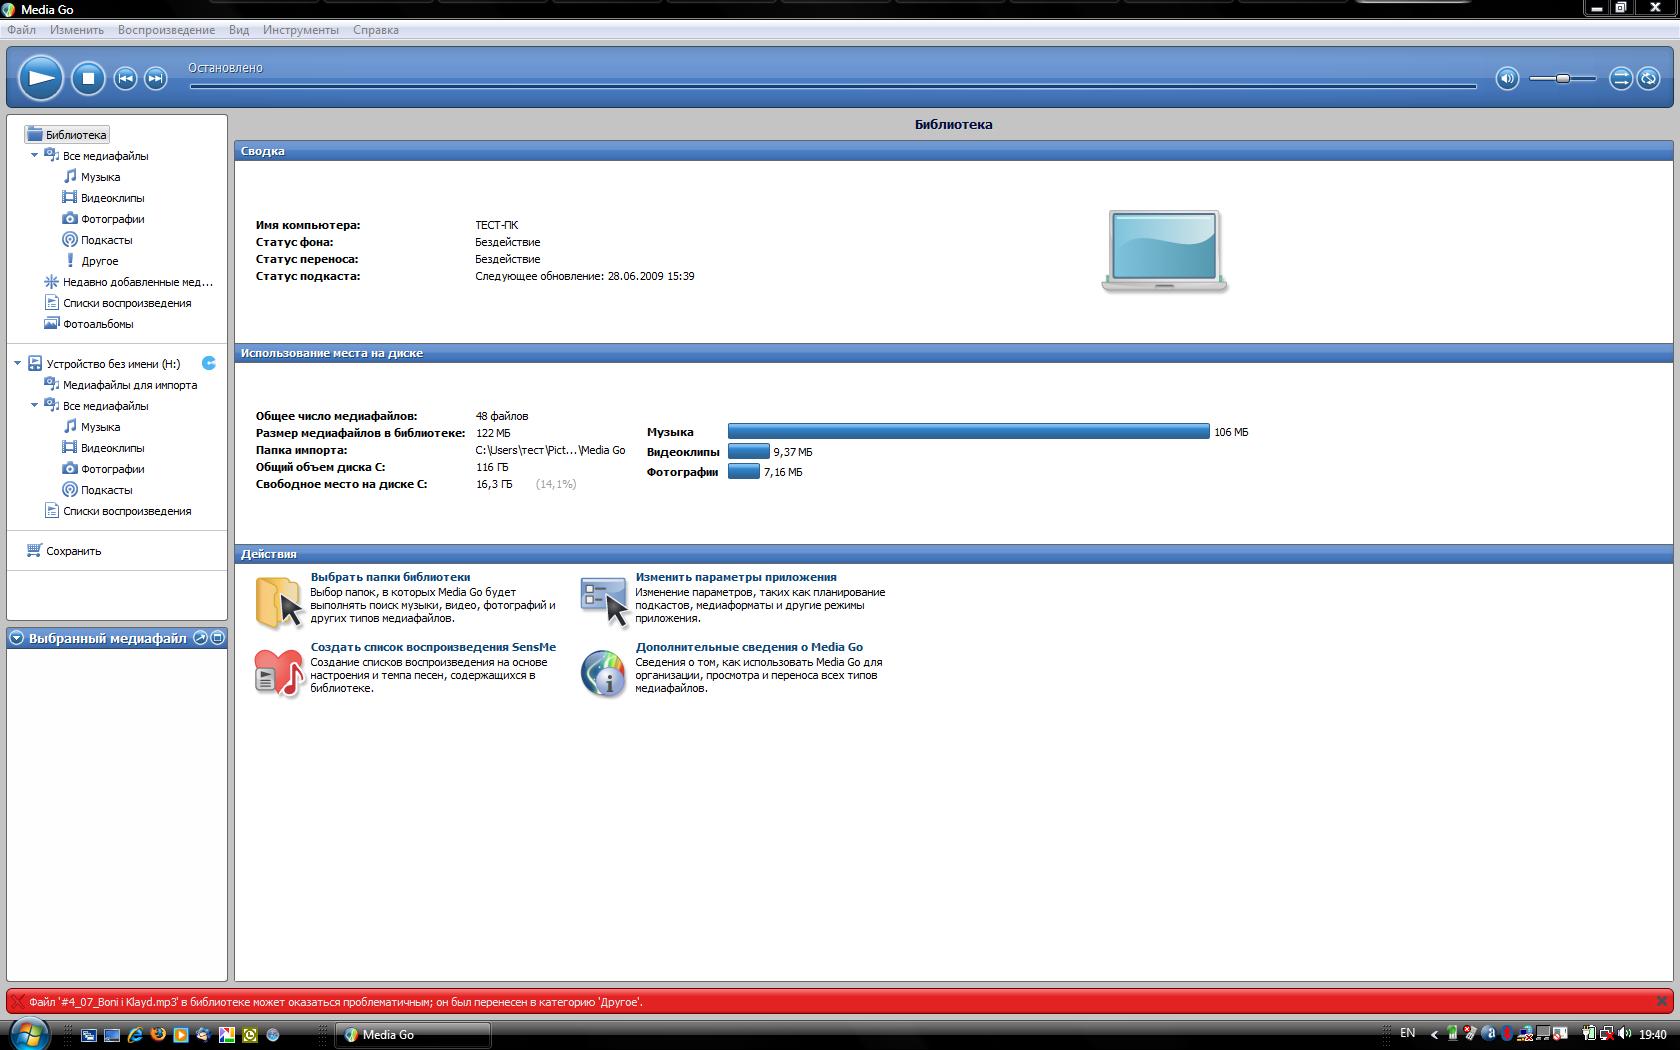Click the playback progress bar
This screenshot has width=1680, height=1050.
pyautogui.click(x=833, y=86)
